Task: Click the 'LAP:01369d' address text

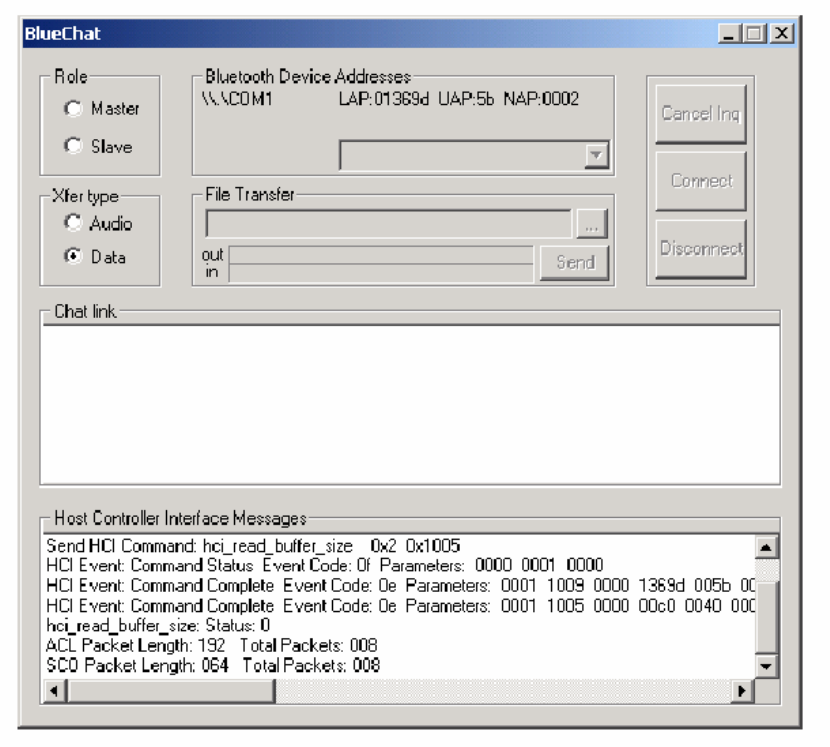Action: [384, 99]
